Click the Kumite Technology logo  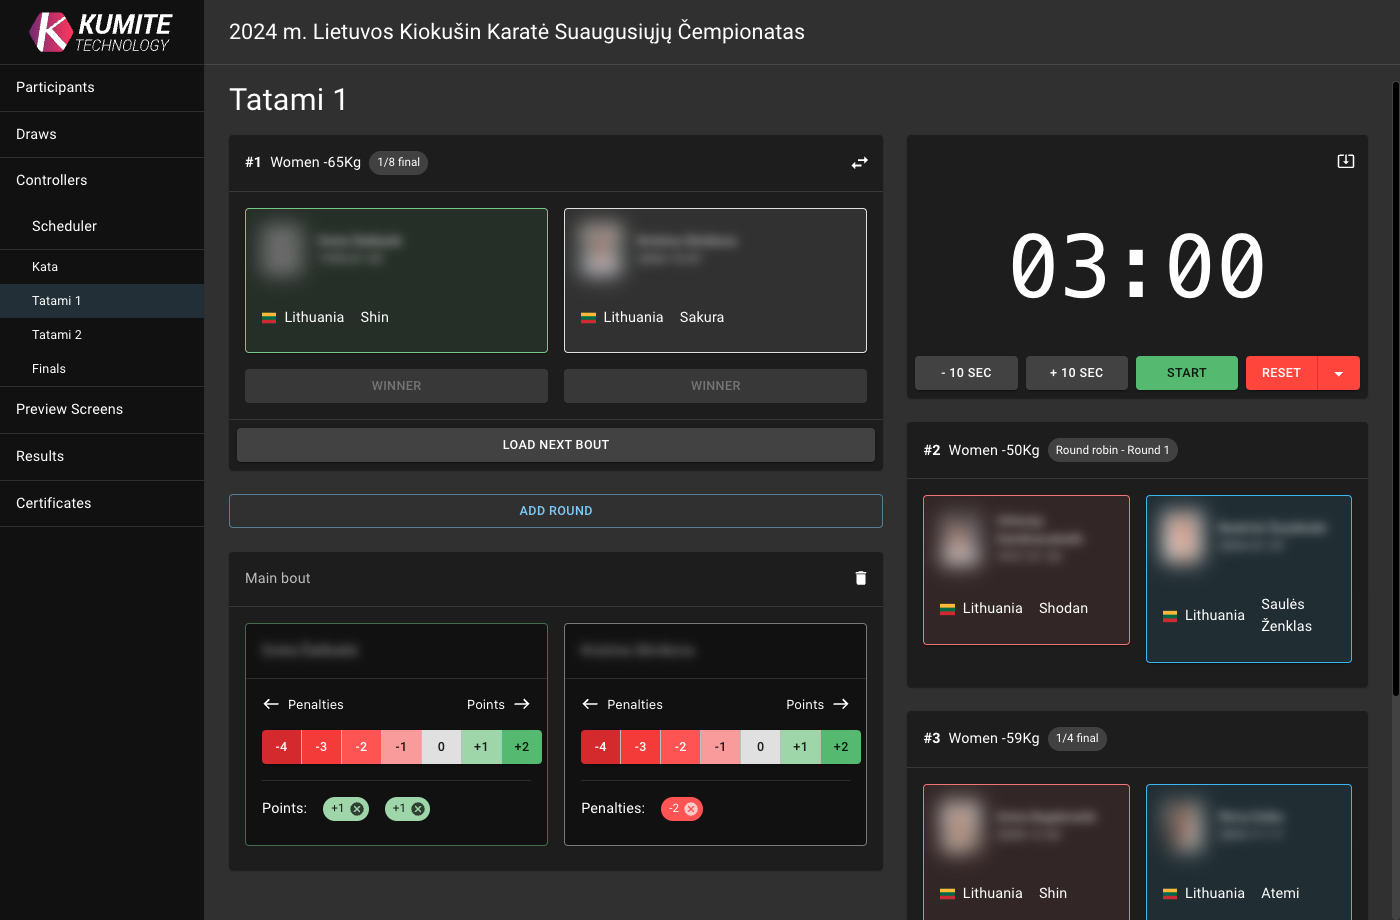coord(101,32)
